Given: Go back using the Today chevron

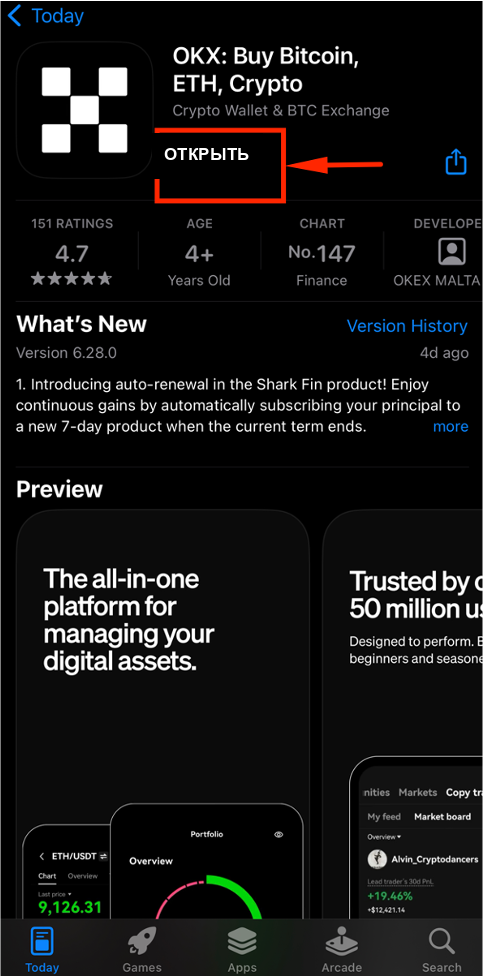Looking at the screenshot, I should (x=13, y=16).
